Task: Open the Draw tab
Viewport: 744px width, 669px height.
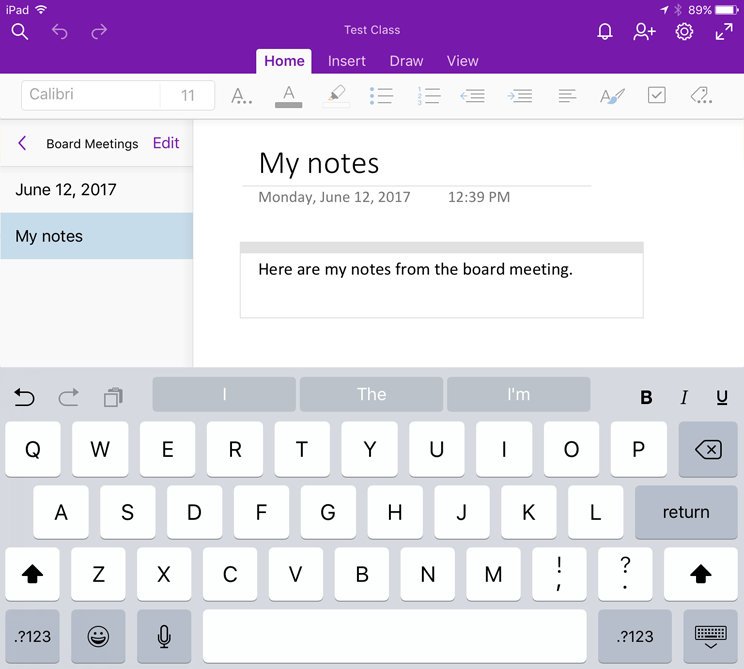Action: (x=406, y=61)
